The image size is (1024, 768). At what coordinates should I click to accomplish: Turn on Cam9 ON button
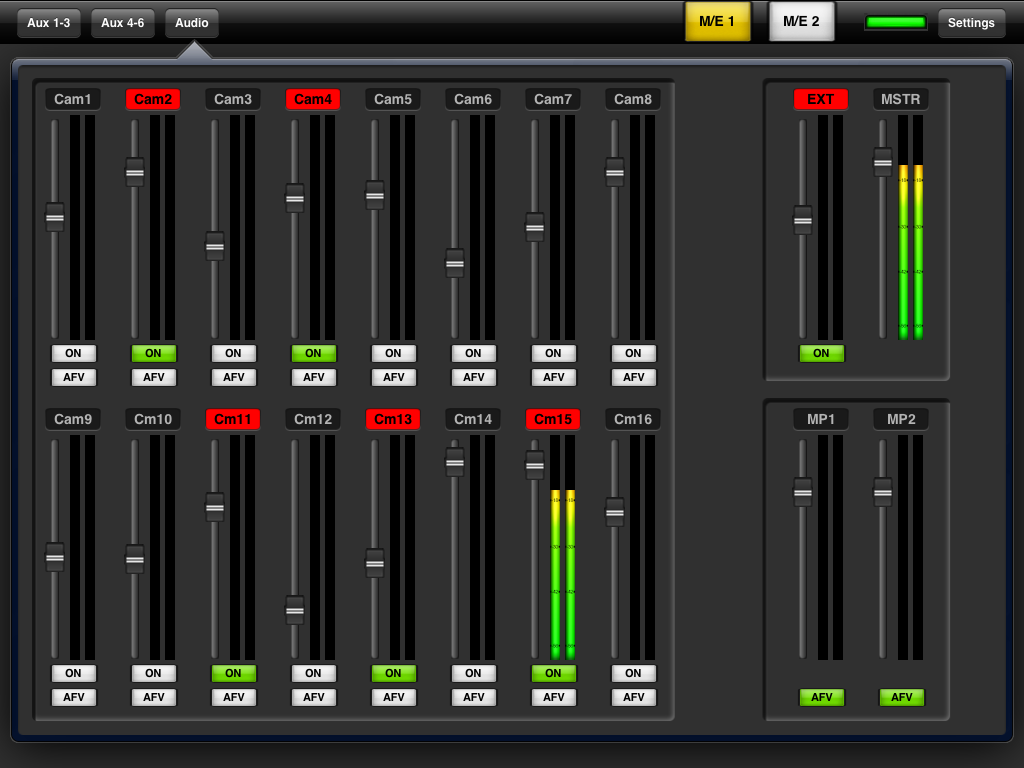pos(74,673)
